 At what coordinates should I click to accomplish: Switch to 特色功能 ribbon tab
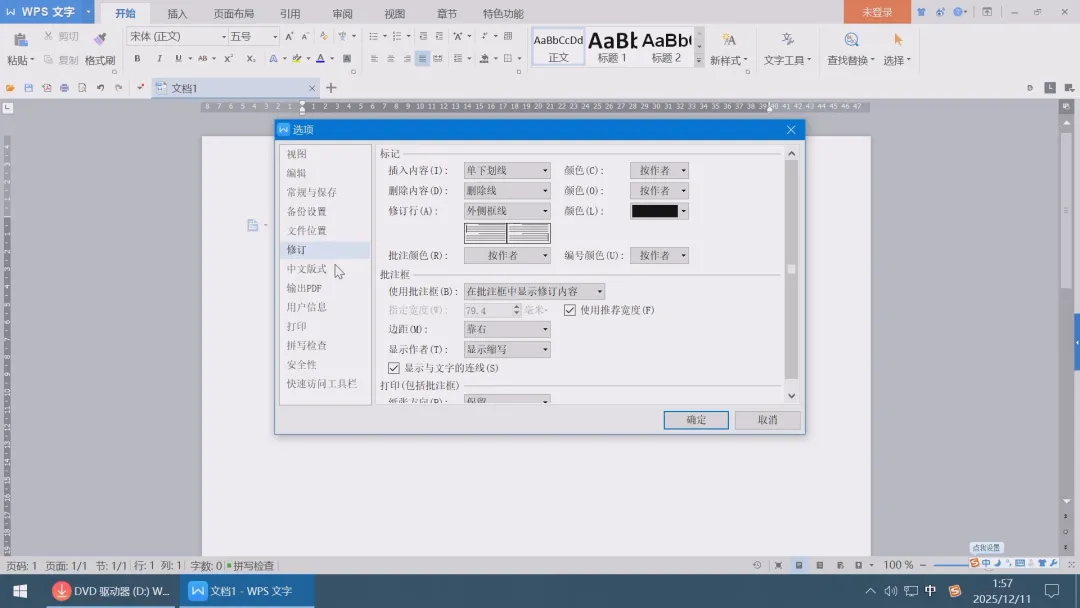(x=503, y=13)
